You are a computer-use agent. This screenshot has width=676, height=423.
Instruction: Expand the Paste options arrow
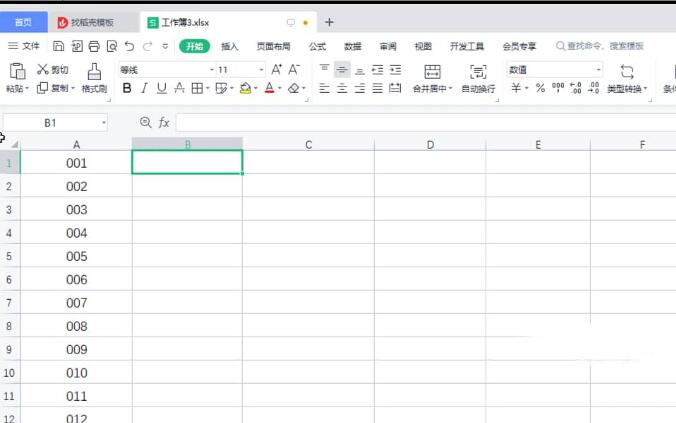pos(27,88)
